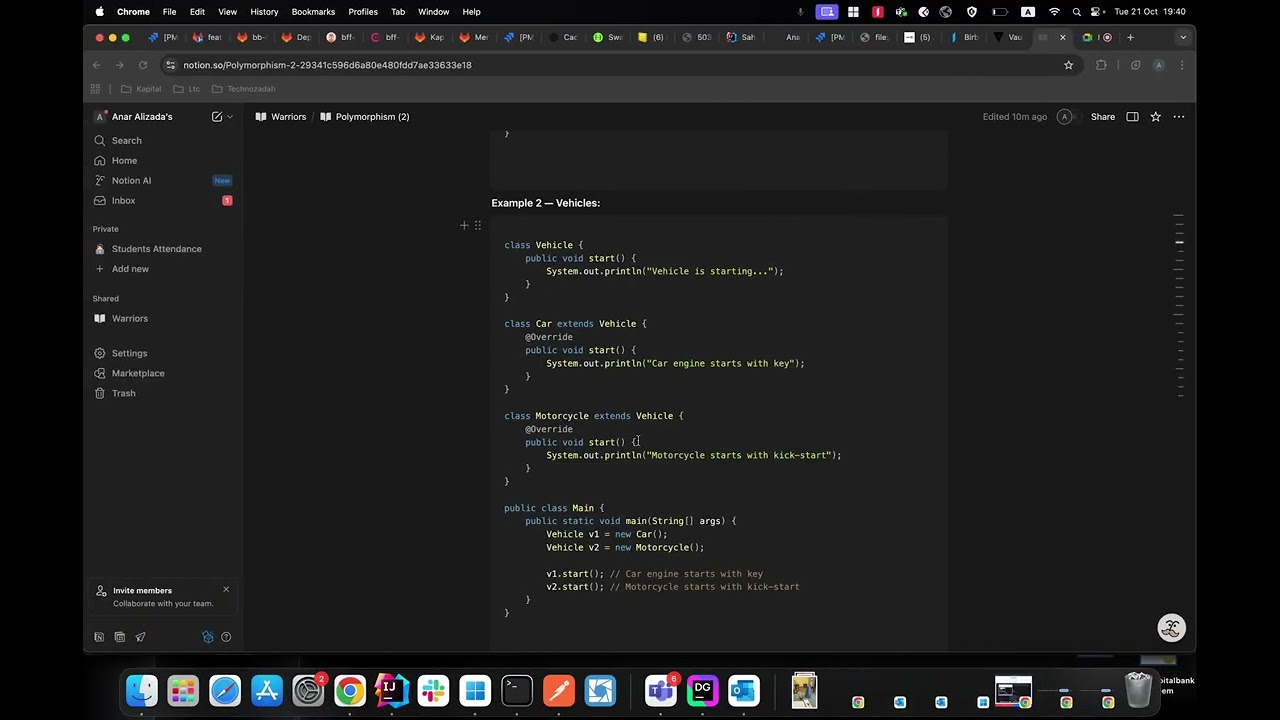
Task: Create a new page with compose icon
Action: click(217, 117)
